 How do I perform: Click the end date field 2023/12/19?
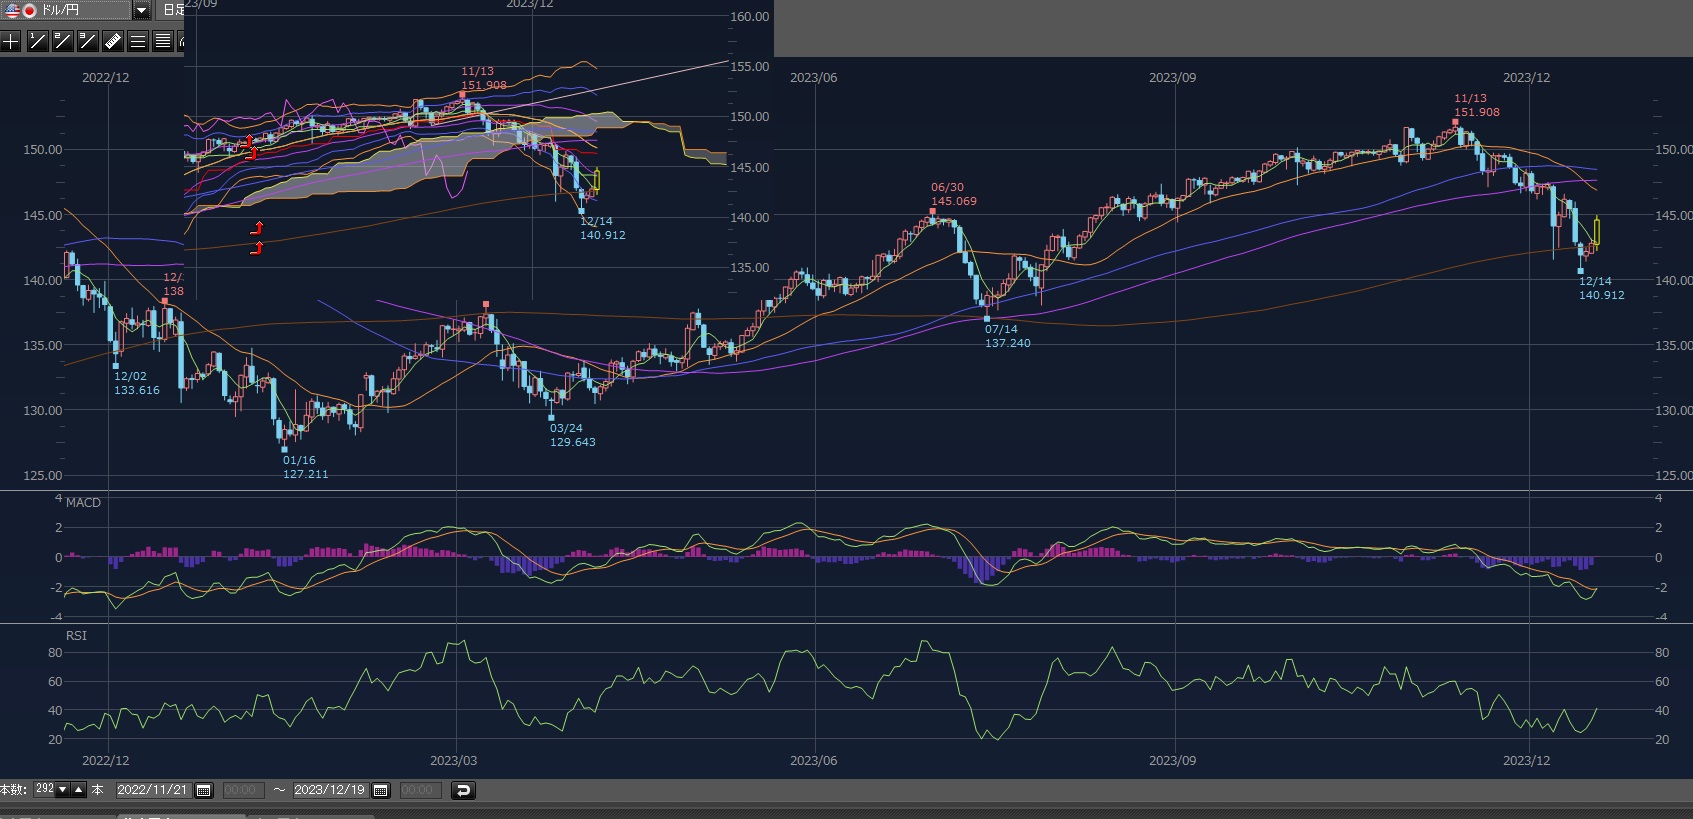pyautogui.click(x=329, y=790)
